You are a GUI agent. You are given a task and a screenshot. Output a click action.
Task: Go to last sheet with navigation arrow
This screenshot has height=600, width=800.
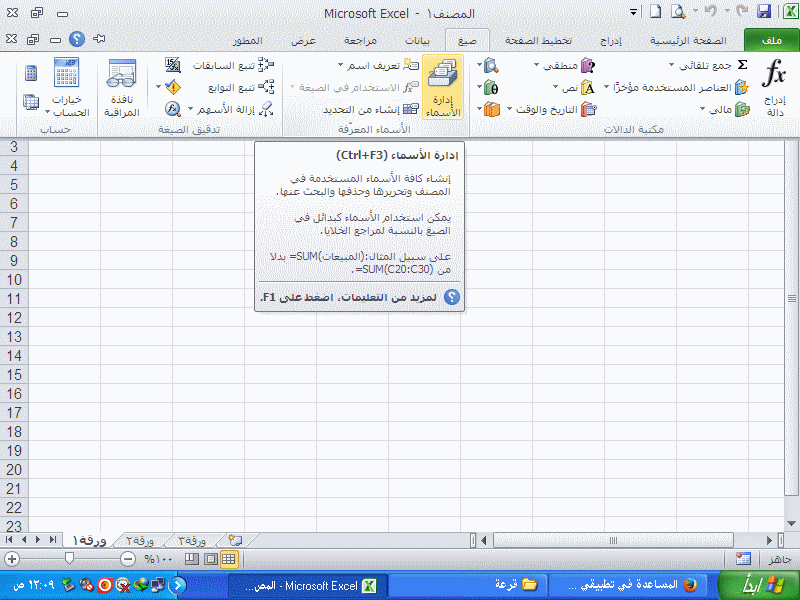pyautogui.click(x=53, y=540)
